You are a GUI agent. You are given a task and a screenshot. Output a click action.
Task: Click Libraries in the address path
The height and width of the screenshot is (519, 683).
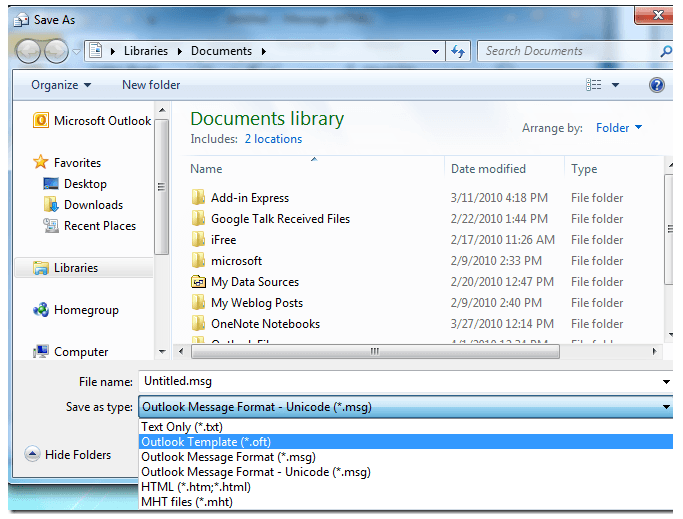point(145,51)
